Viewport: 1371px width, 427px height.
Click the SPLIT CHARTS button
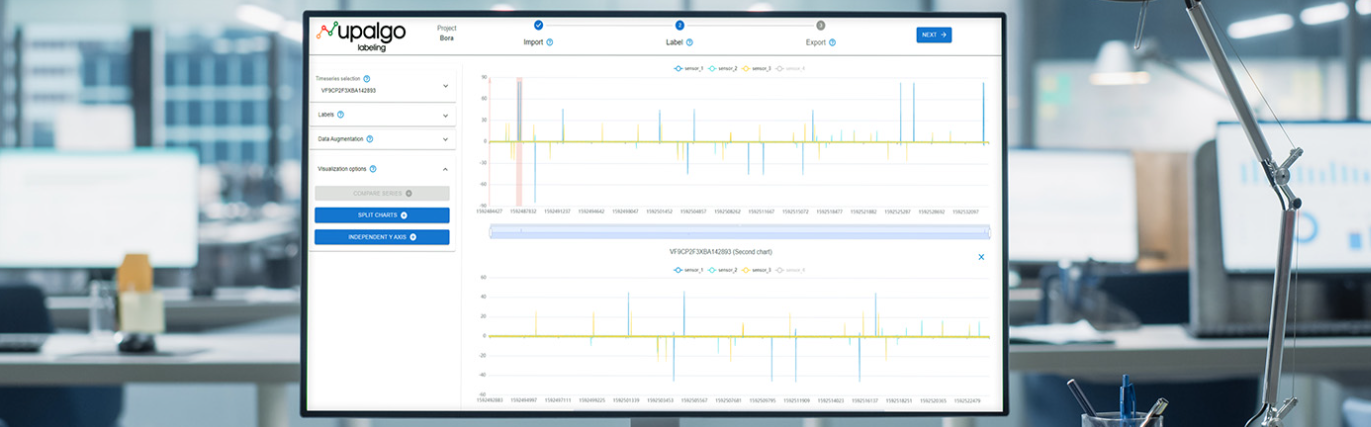(382, 215)
